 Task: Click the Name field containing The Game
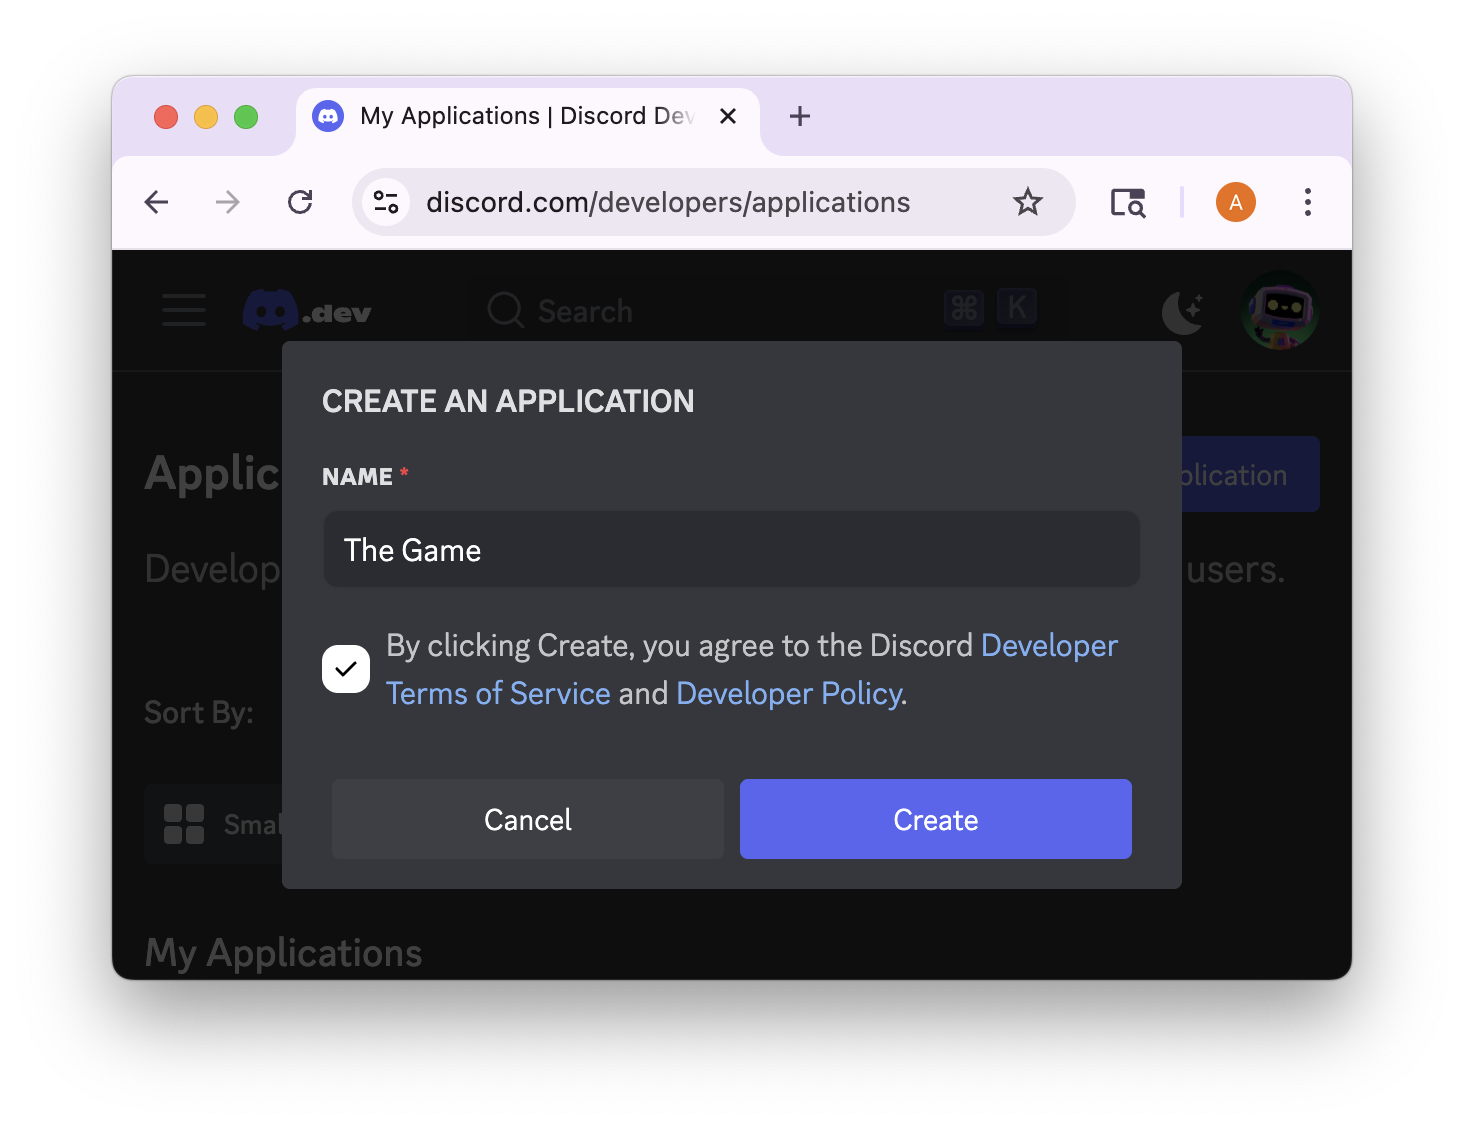coord(731,549)
